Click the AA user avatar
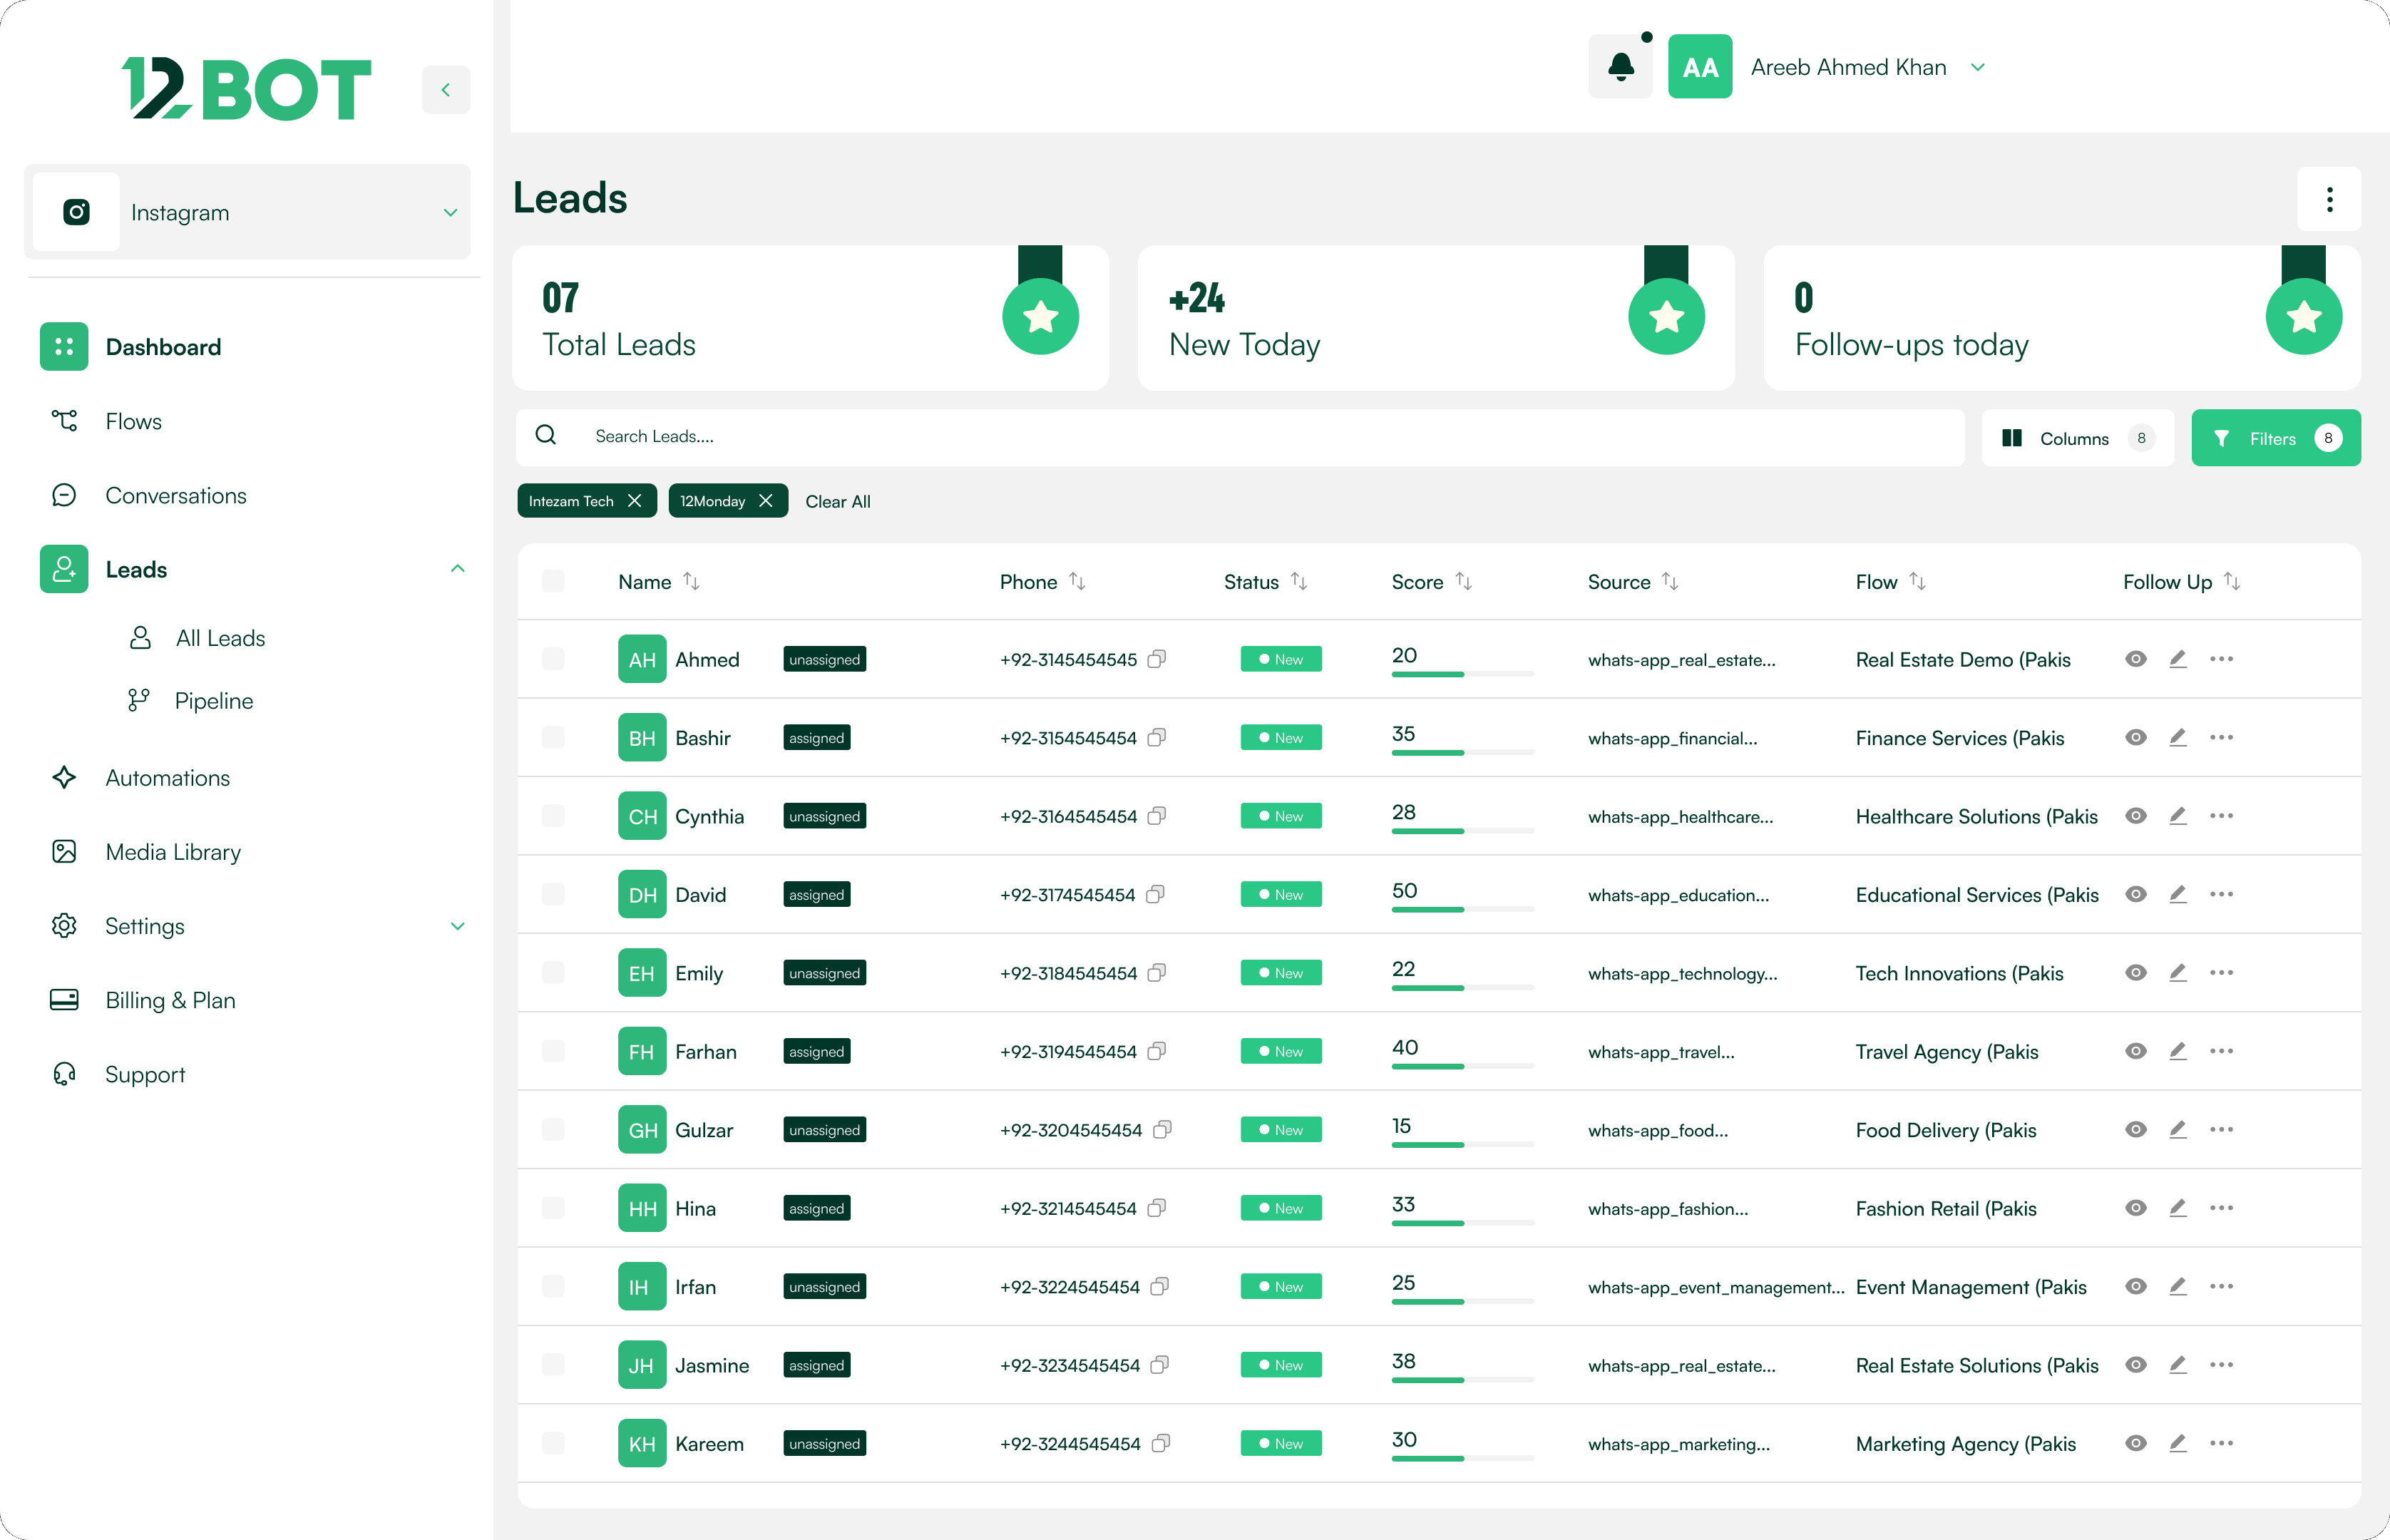This screenshot has width=2390, height=1540. pos(1700,67)
